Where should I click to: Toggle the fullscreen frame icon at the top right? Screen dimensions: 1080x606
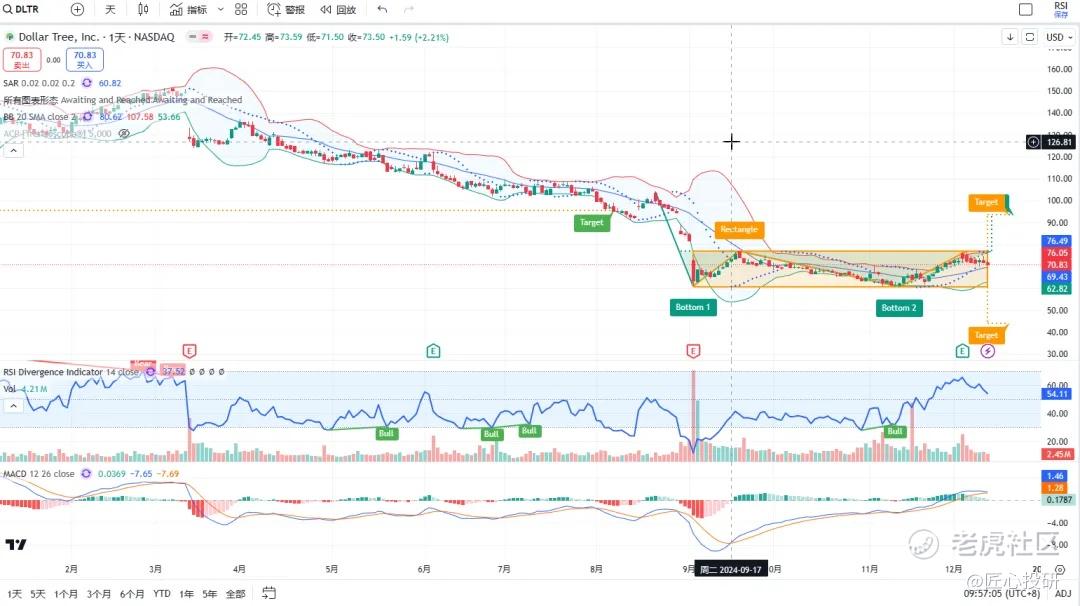click(x=1030, y=36)
